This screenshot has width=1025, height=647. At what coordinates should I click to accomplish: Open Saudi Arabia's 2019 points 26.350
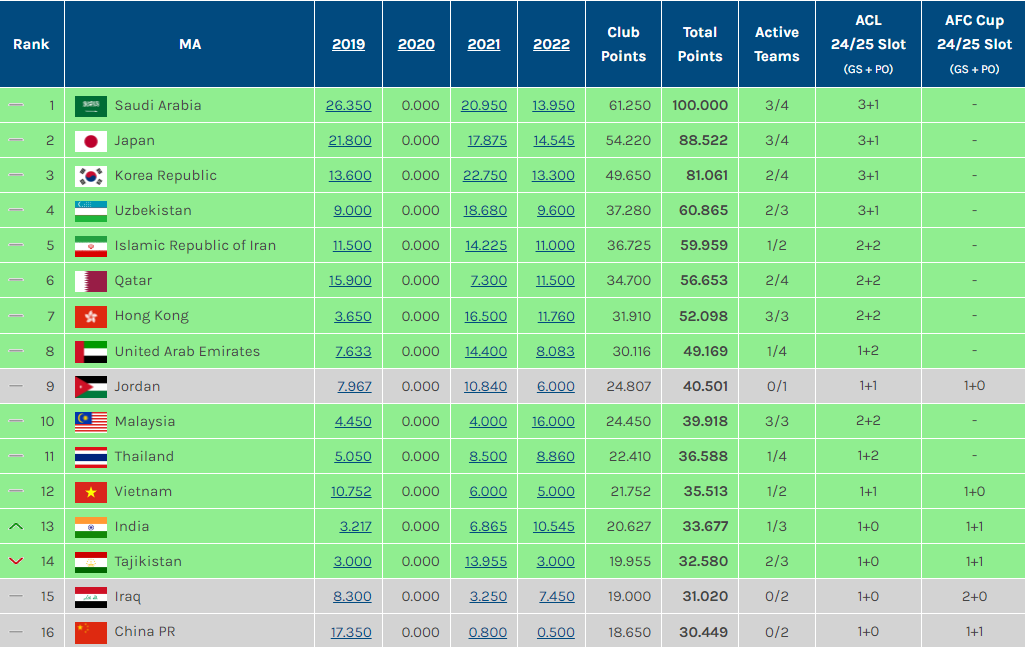point(349,106)
